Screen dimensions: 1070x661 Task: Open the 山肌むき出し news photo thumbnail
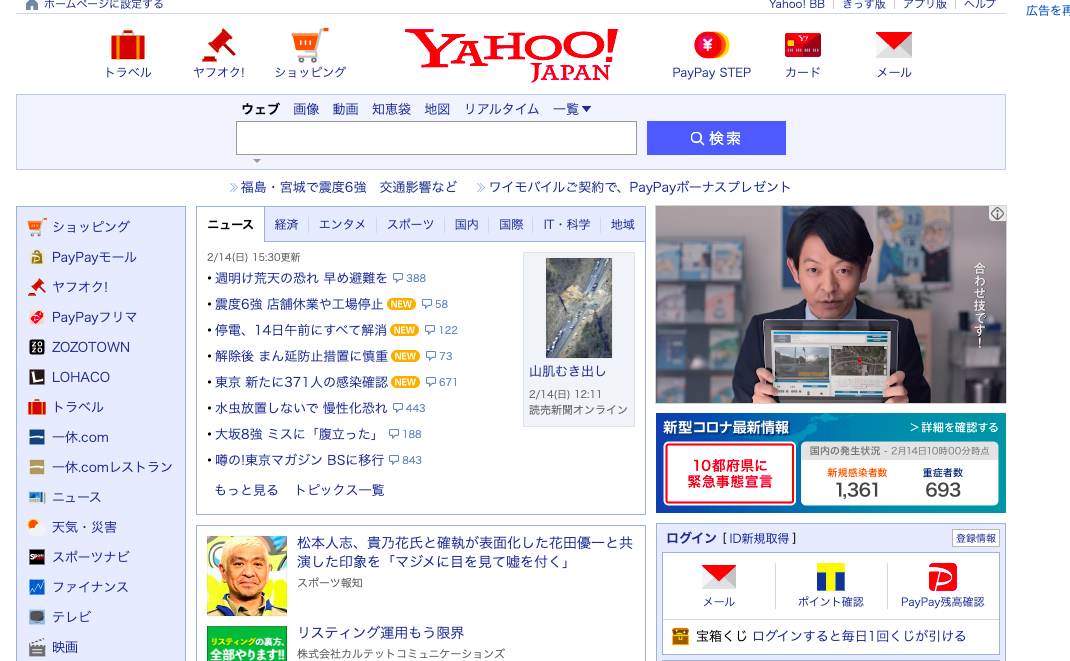point(579,308)
